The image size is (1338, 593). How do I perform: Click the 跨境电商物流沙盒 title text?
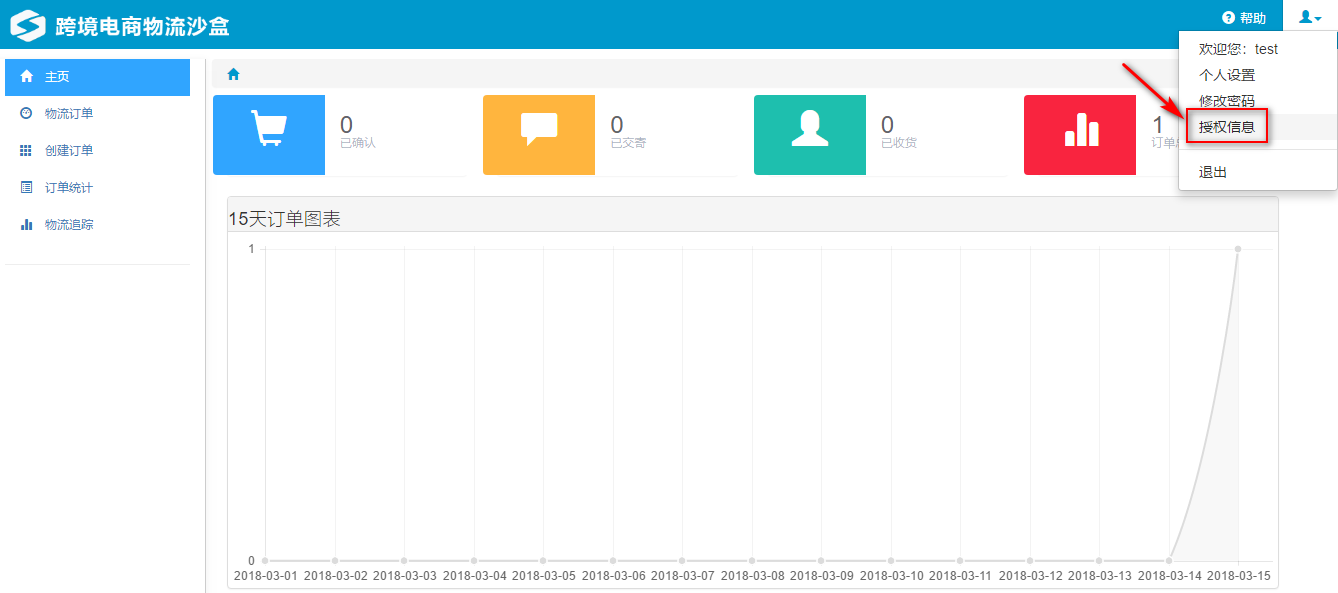point(142,26)
